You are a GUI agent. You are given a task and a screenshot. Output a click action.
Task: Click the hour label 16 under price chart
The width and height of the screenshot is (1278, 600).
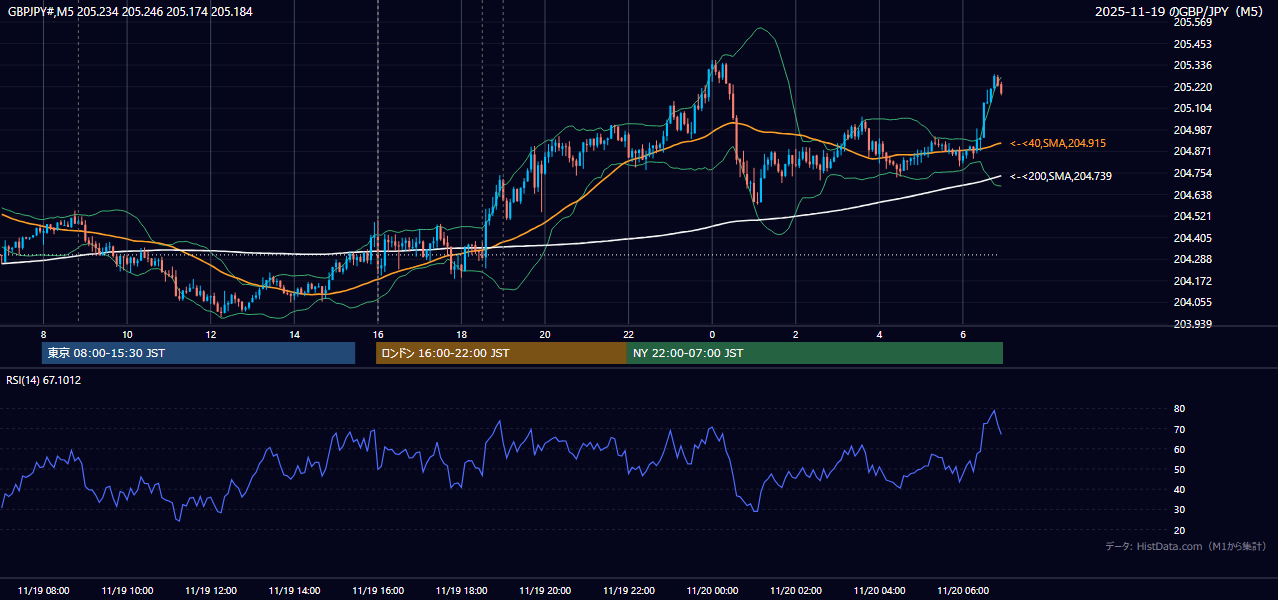pos(377,334)
